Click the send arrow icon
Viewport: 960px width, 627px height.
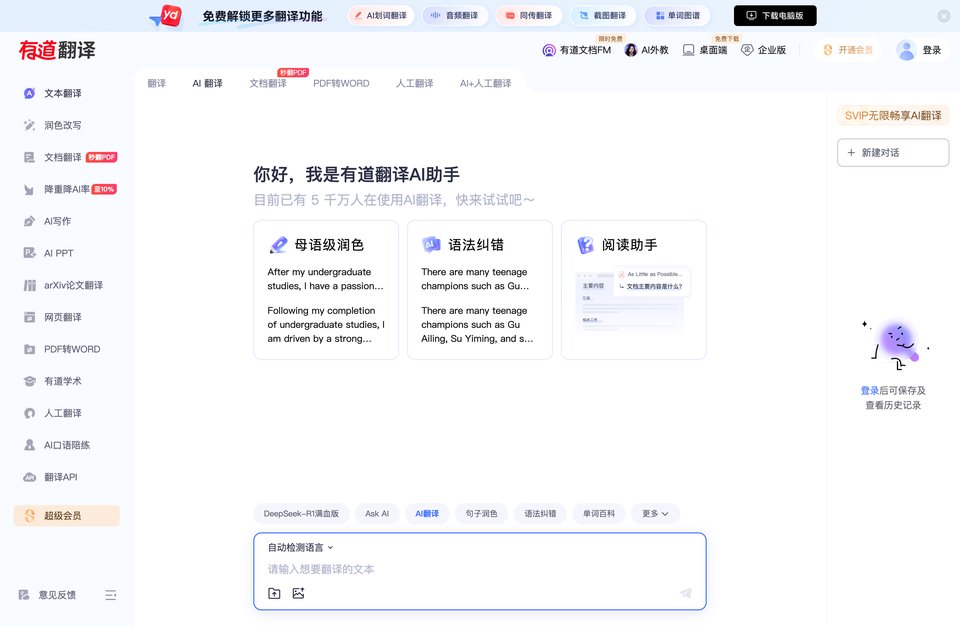(686, 593)
